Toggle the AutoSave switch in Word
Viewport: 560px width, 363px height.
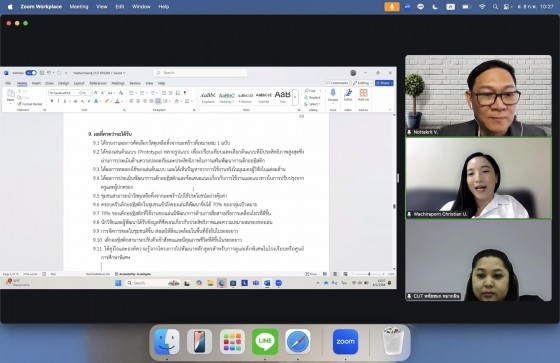click(x=31, y=73)
